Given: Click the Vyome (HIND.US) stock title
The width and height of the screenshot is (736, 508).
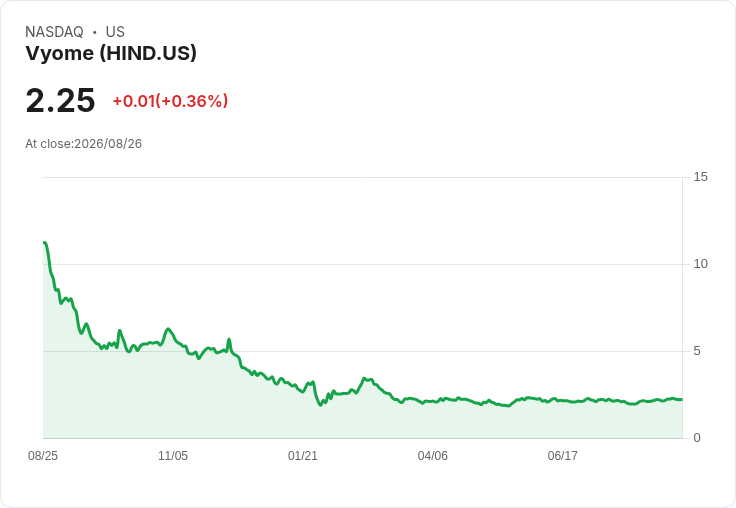Looking at the screenshot, I should click(111, 53).
